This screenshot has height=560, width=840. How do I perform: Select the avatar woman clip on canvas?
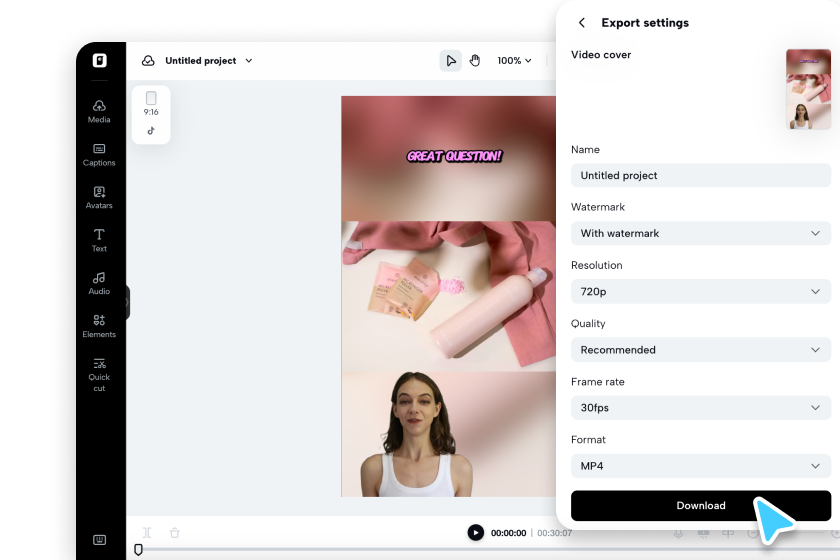pyautogui.click(x=416, y=435)
